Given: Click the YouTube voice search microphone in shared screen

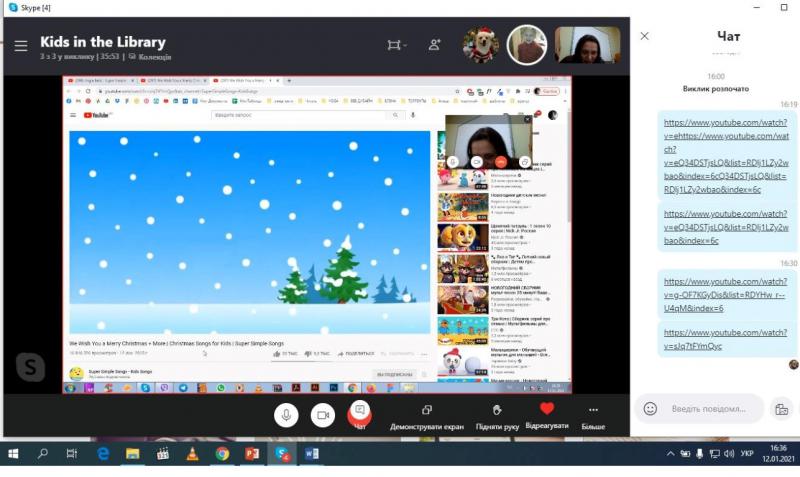Looking at the screenshot, I should [413, 115].
